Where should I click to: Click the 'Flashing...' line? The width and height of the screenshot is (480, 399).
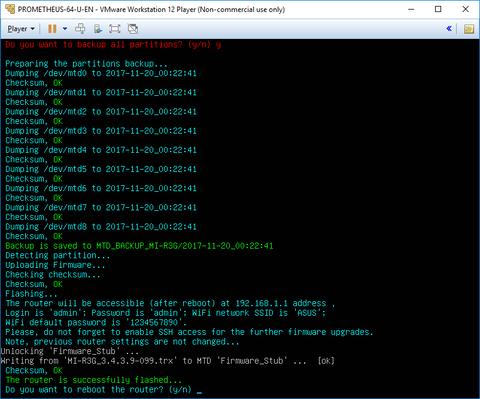point(31,294)
